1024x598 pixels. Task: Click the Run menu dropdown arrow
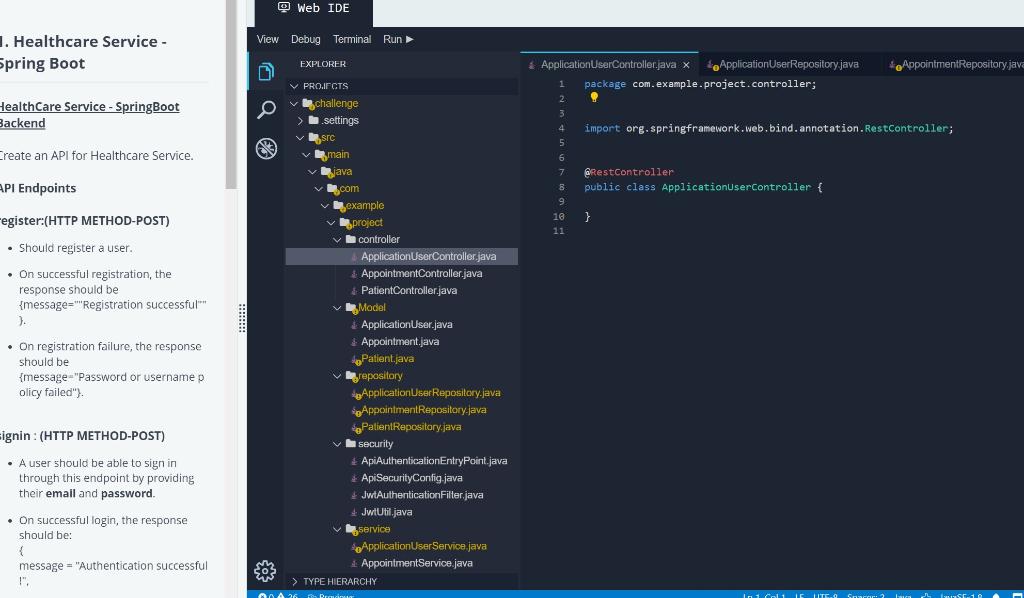(x=409, y=39)
